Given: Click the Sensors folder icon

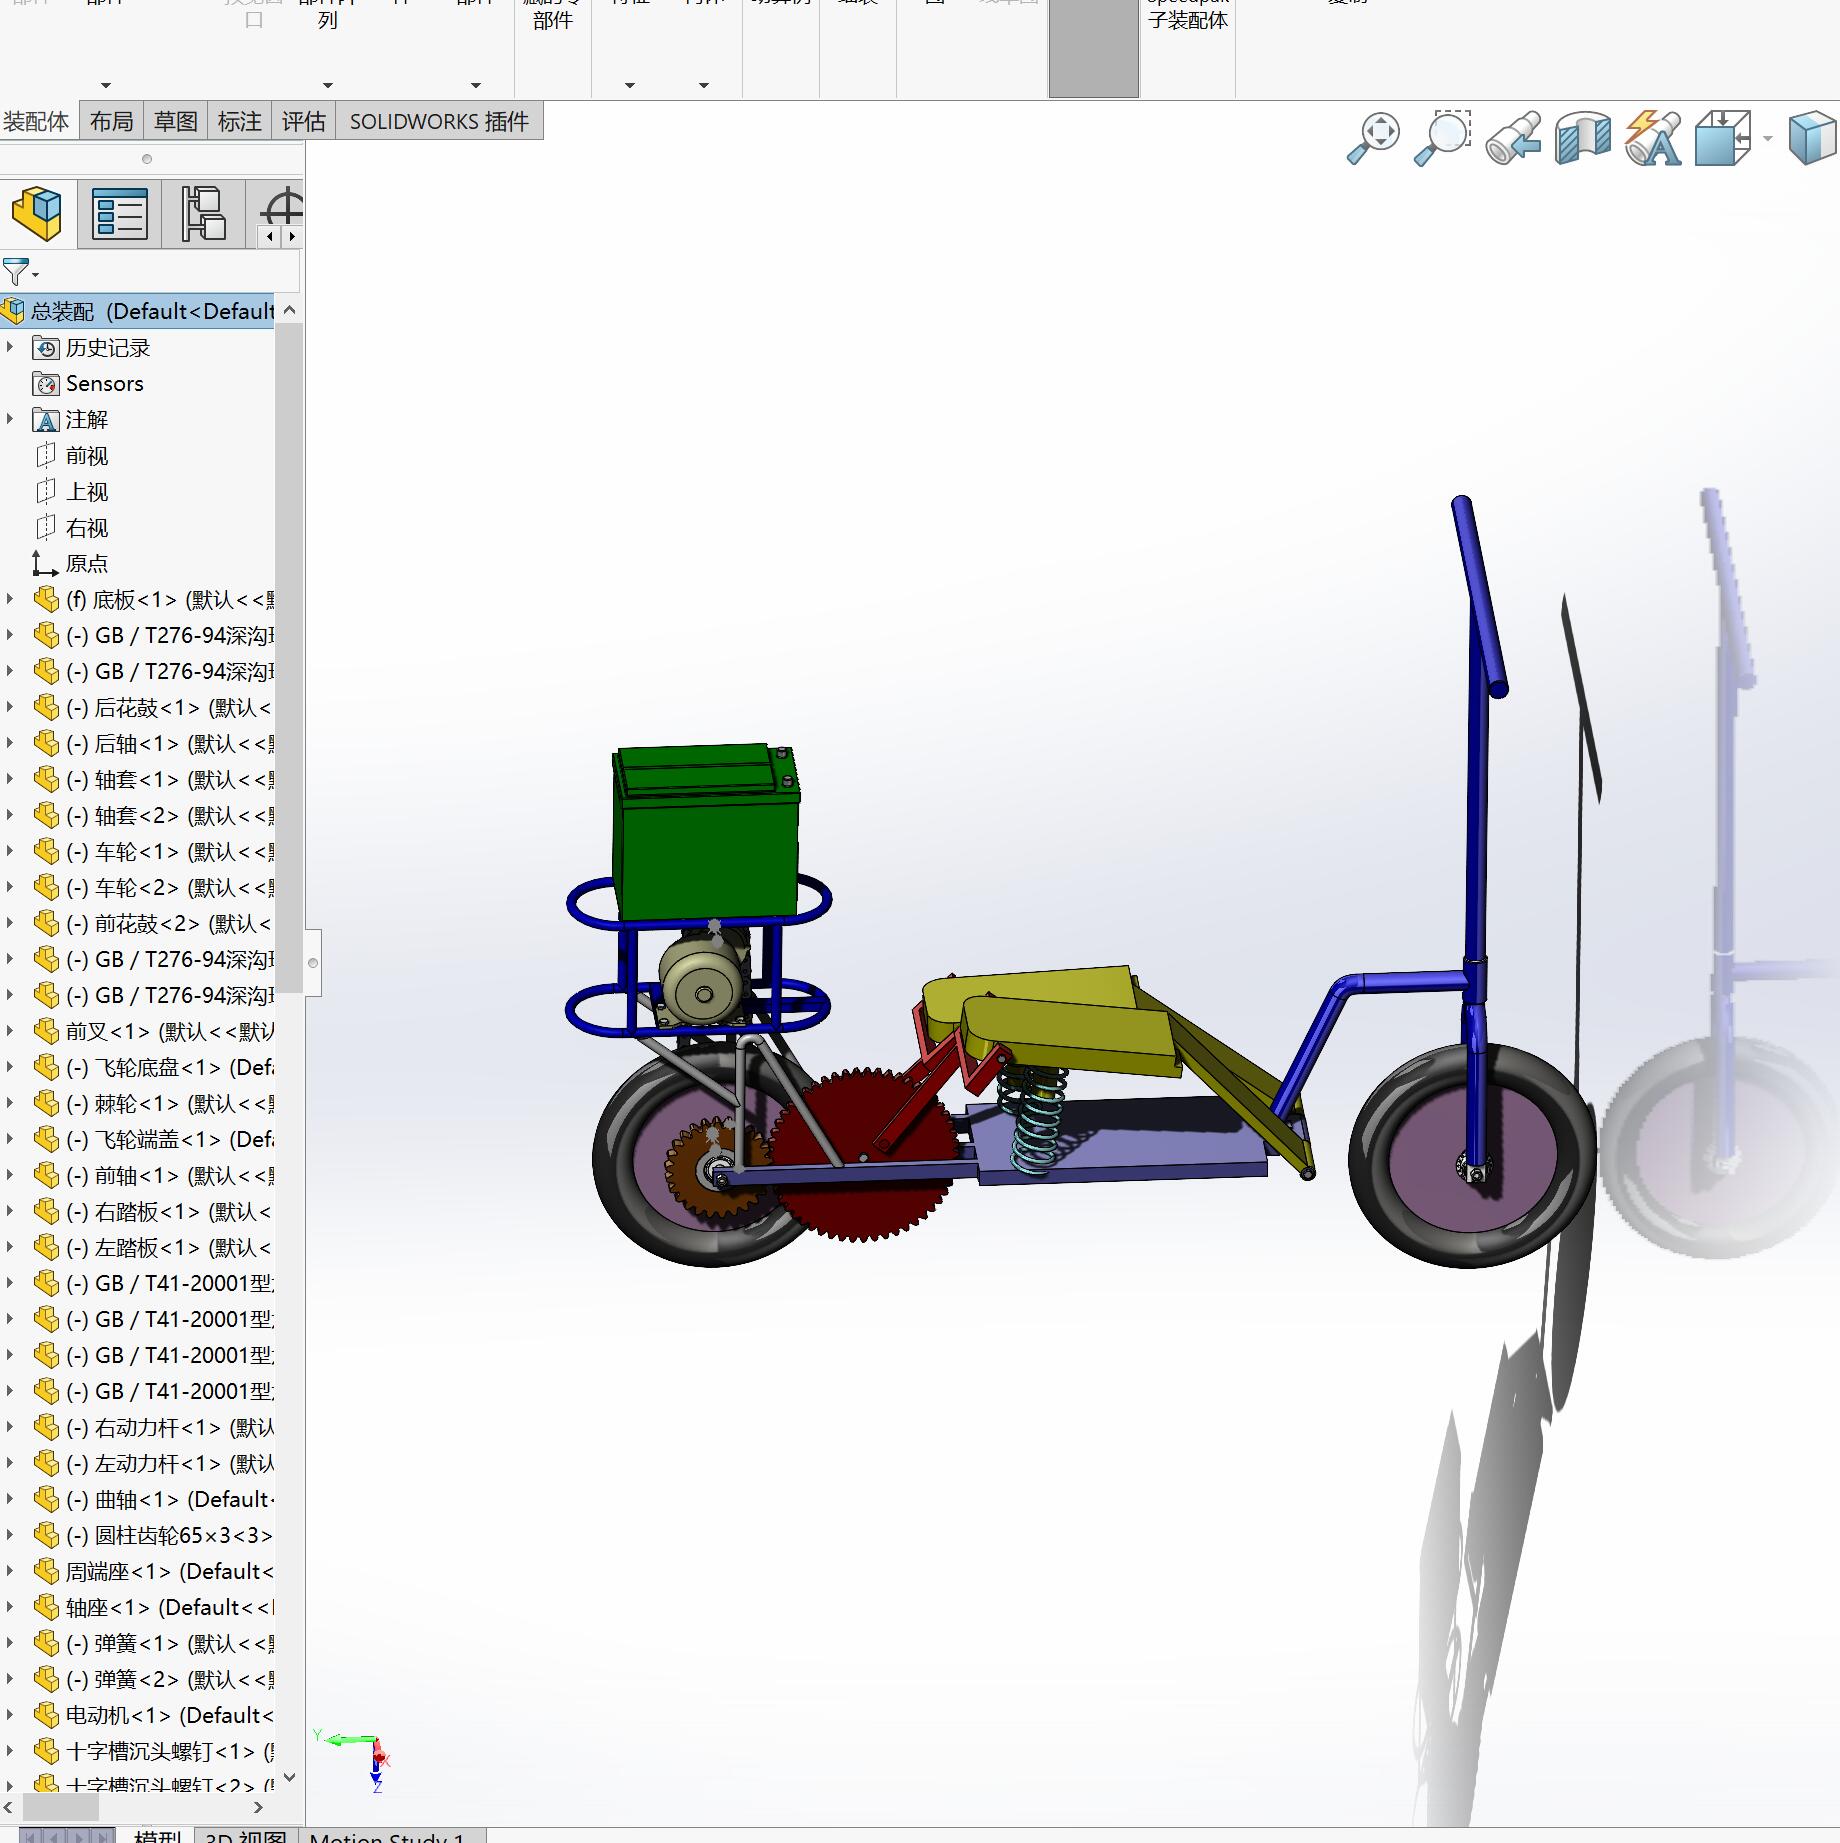Looking at the screenshot, I should point(46,384).
